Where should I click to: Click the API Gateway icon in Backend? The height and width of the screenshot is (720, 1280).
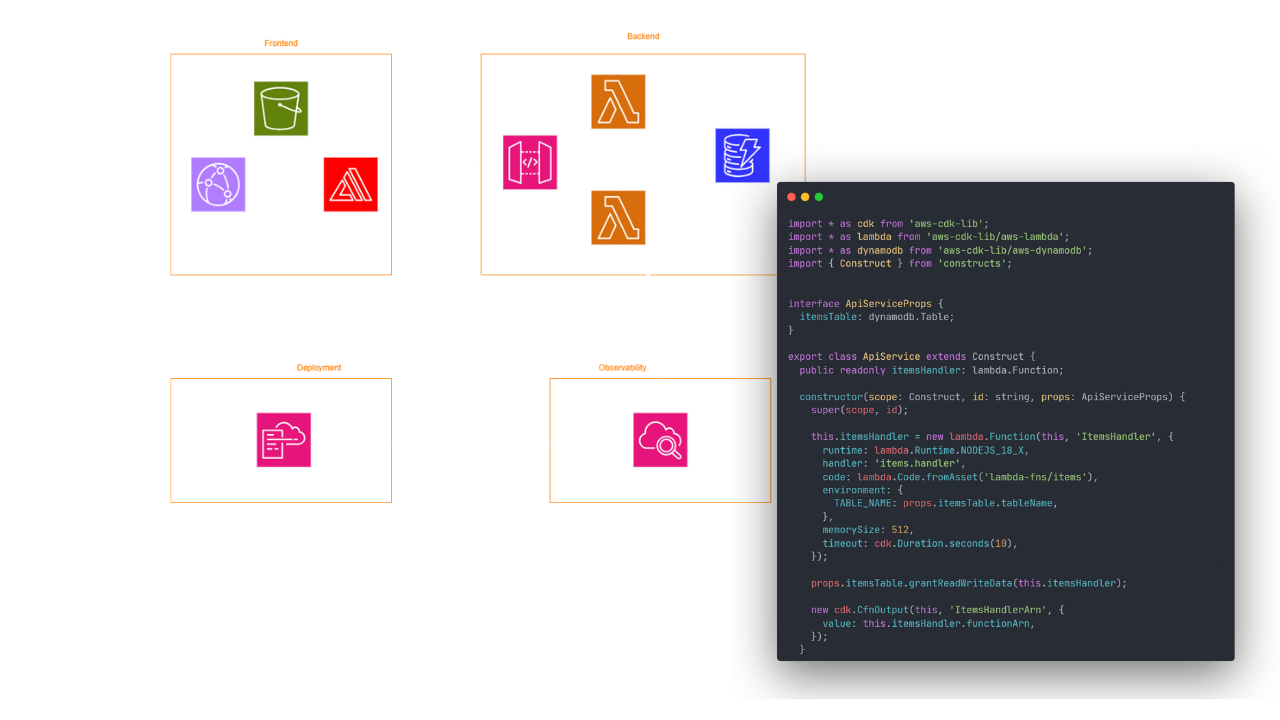point(530,162)
